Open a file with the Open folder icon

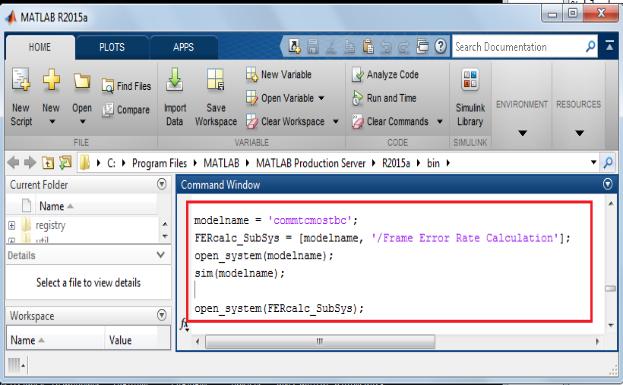coord(82,81)
